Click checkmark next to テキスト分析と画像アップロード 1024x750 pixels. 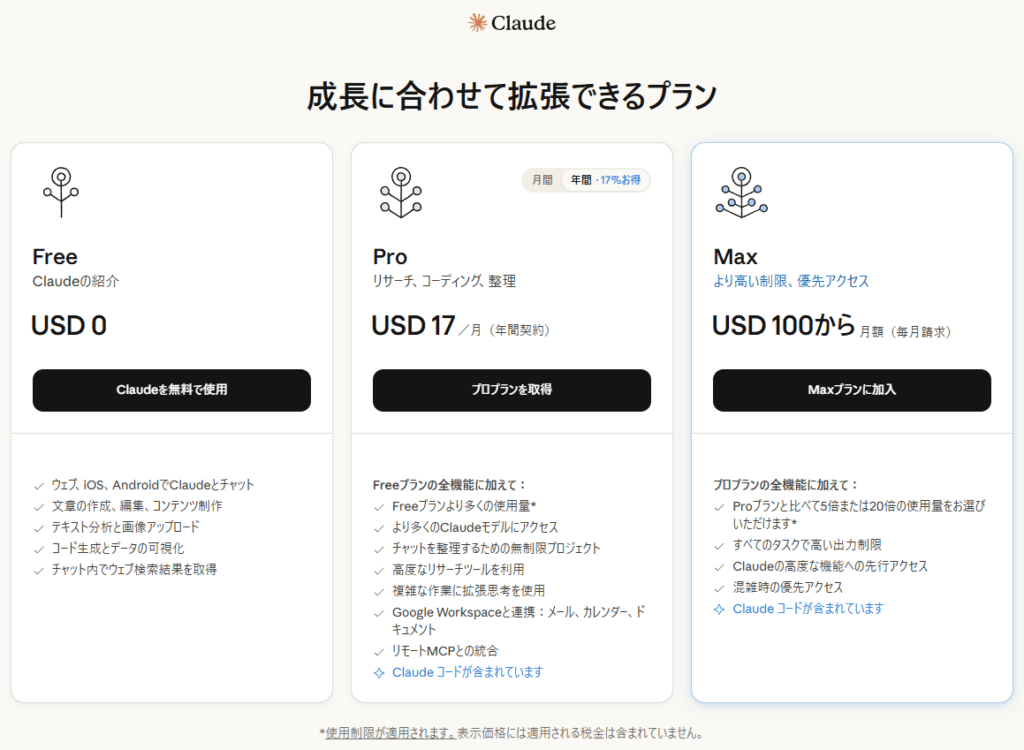click(39, 528)
